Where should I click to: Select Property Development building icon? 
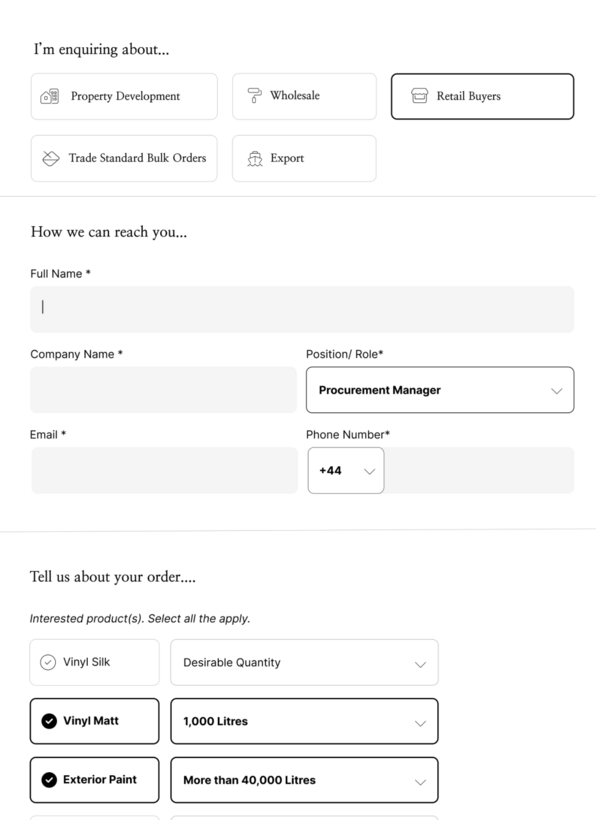coord(50,96)
